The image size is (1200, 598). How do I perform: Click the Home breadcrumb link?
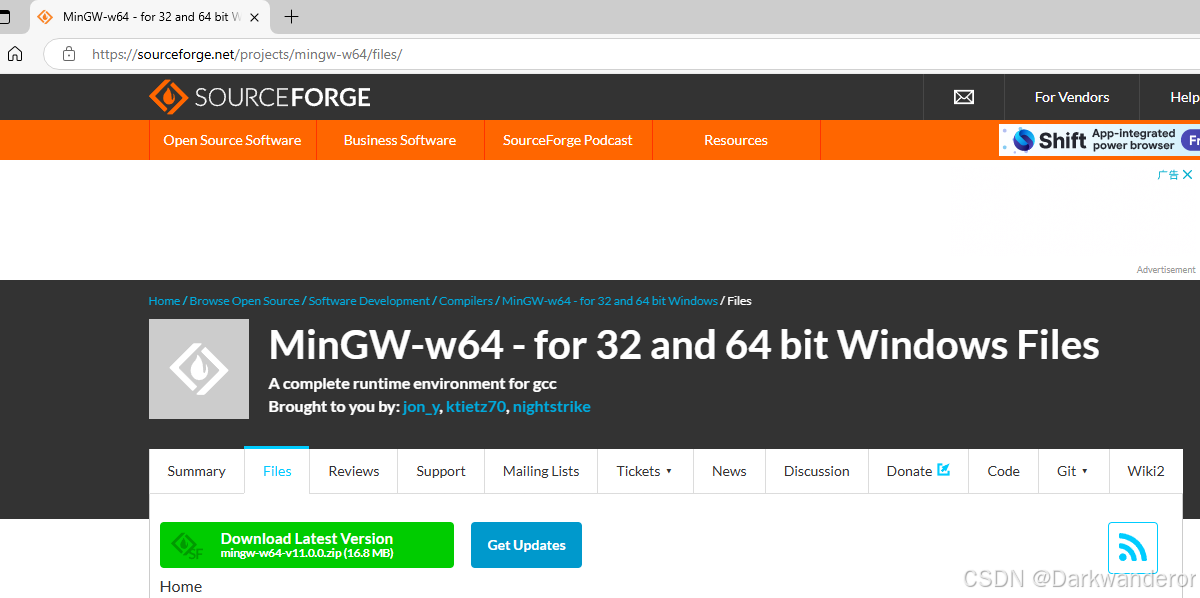[164, 301]
